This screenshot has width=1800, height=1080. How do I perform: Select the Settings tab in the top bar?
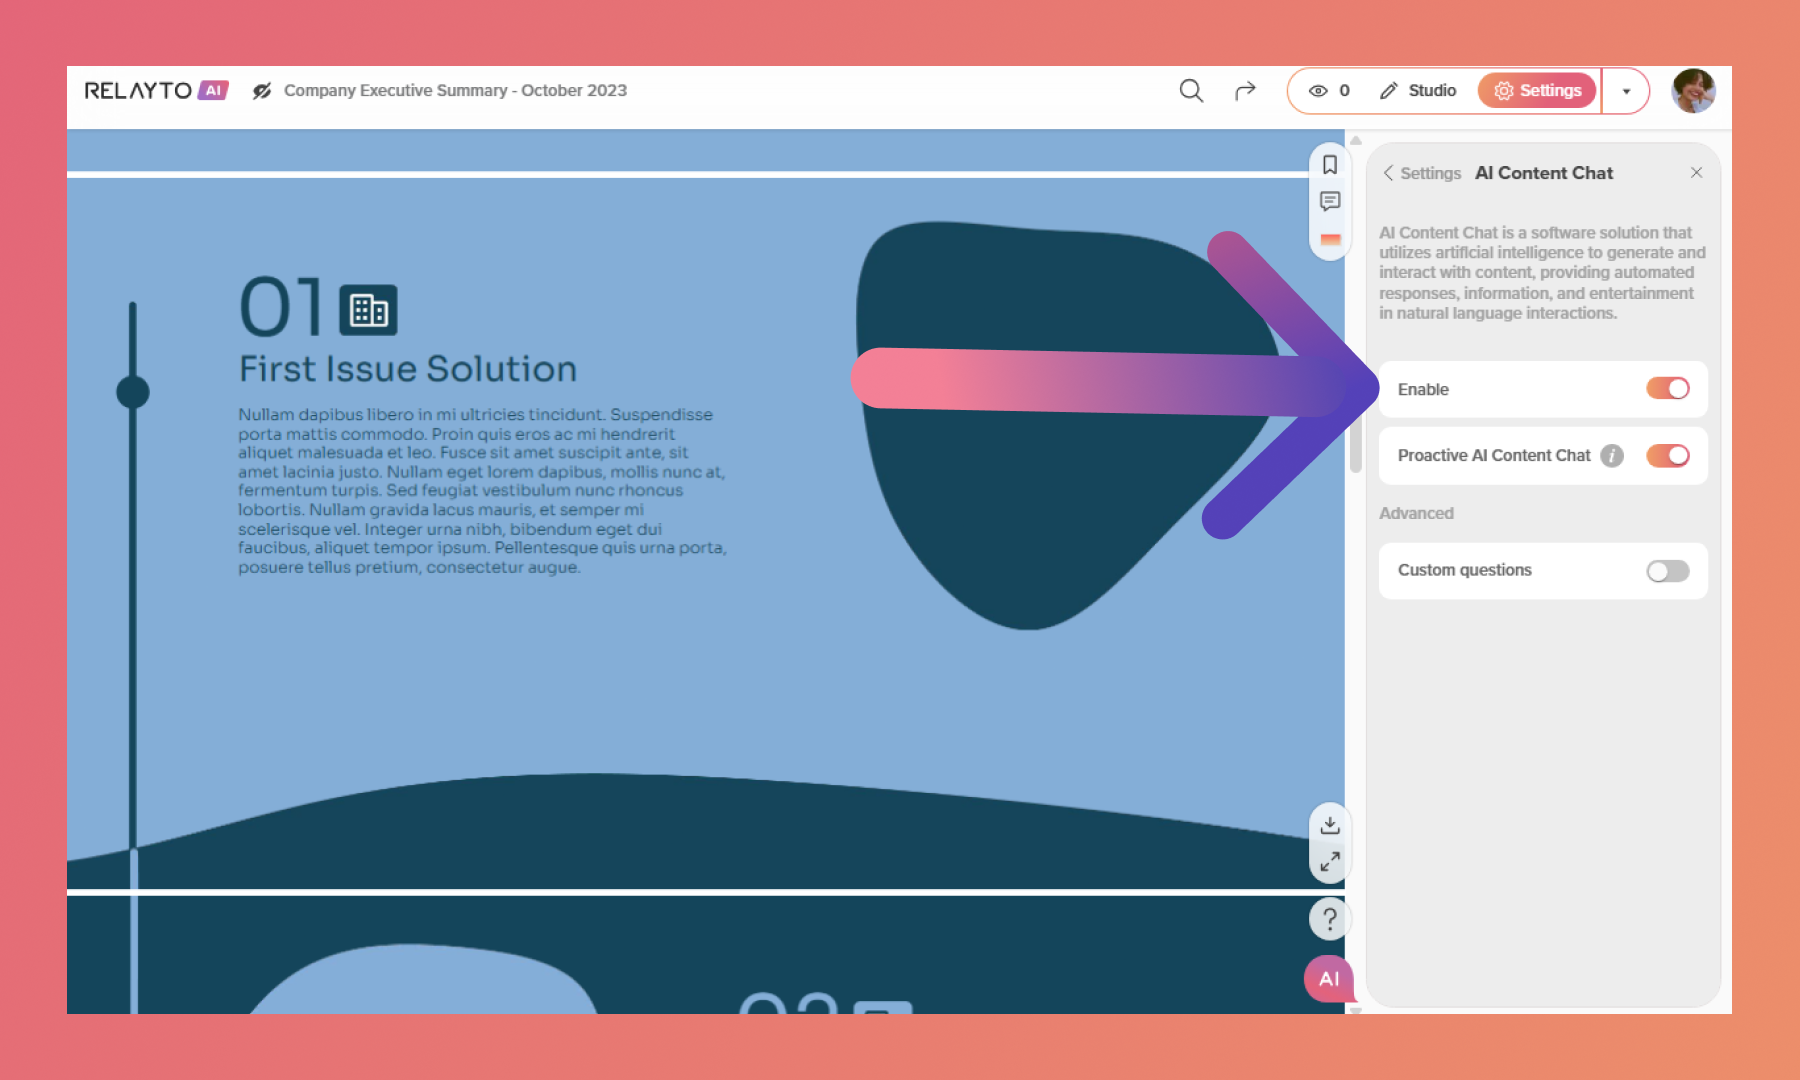(x=1537, y=91)
